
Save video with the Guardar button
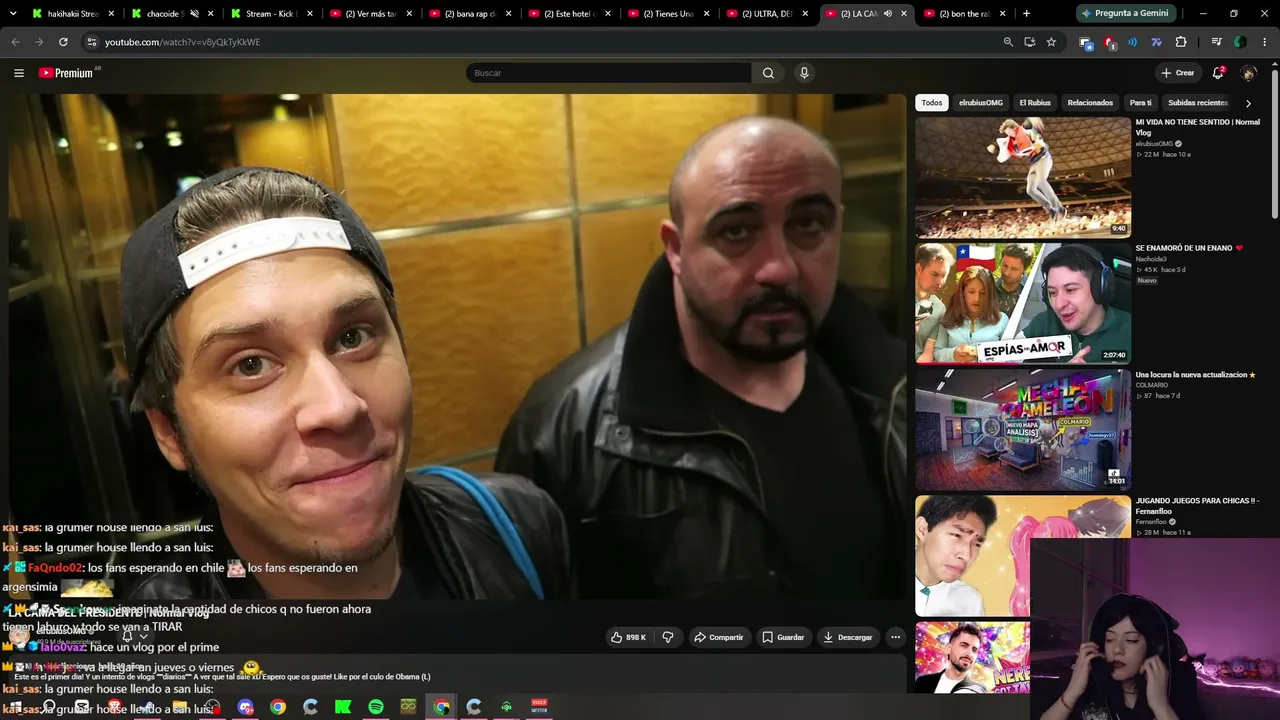pyautogui.click(x=783, y=637)
